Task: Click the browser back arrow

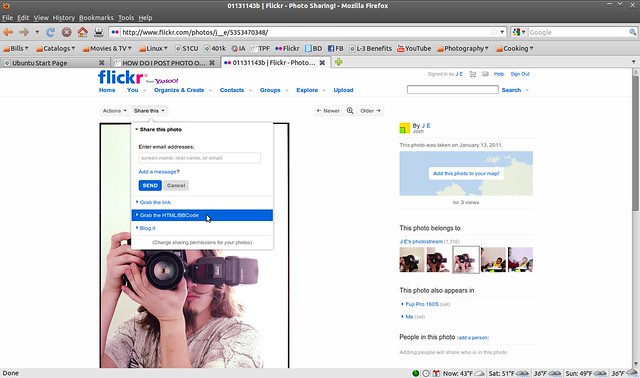Action: (8, 32)
